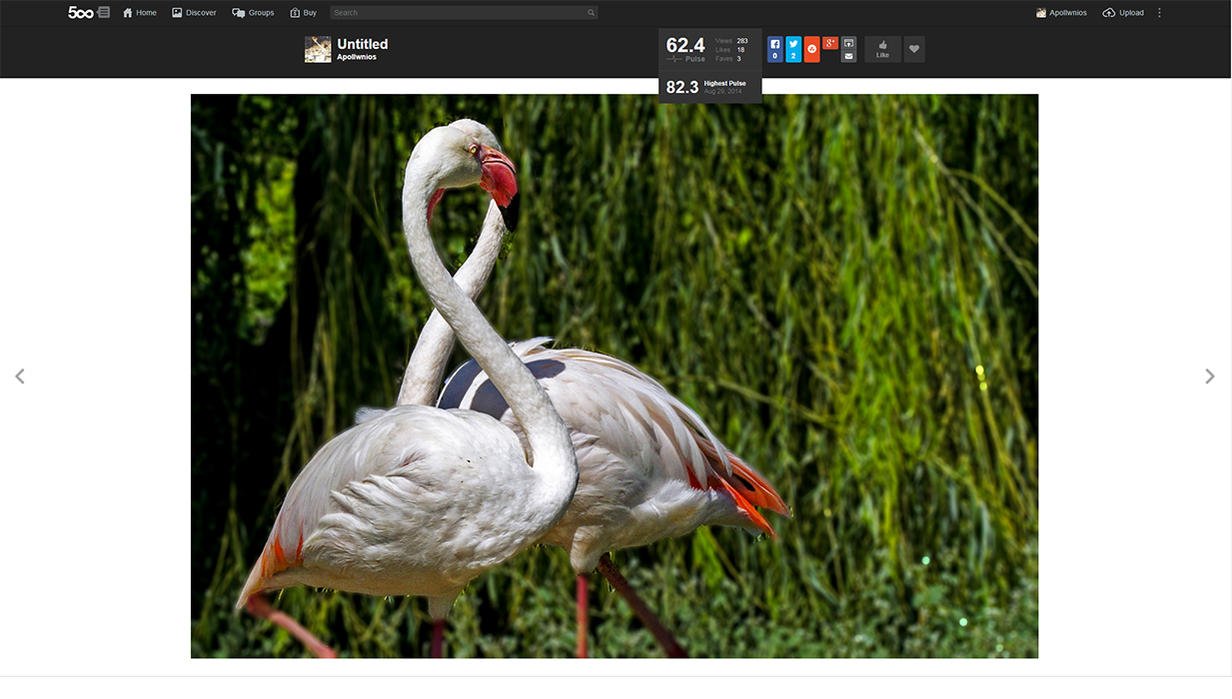Toggle Like on this photo
Screen dimensions: 1232x699
click(x=882, y=49)
